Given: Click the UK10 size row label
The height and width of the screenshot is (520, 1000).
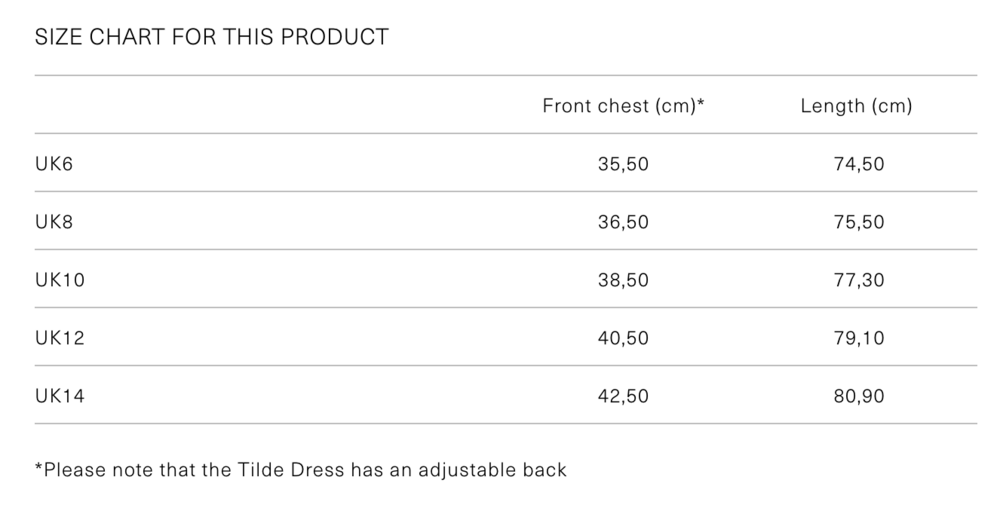Looking at the screenshot, I should click(x=60, y=280).
